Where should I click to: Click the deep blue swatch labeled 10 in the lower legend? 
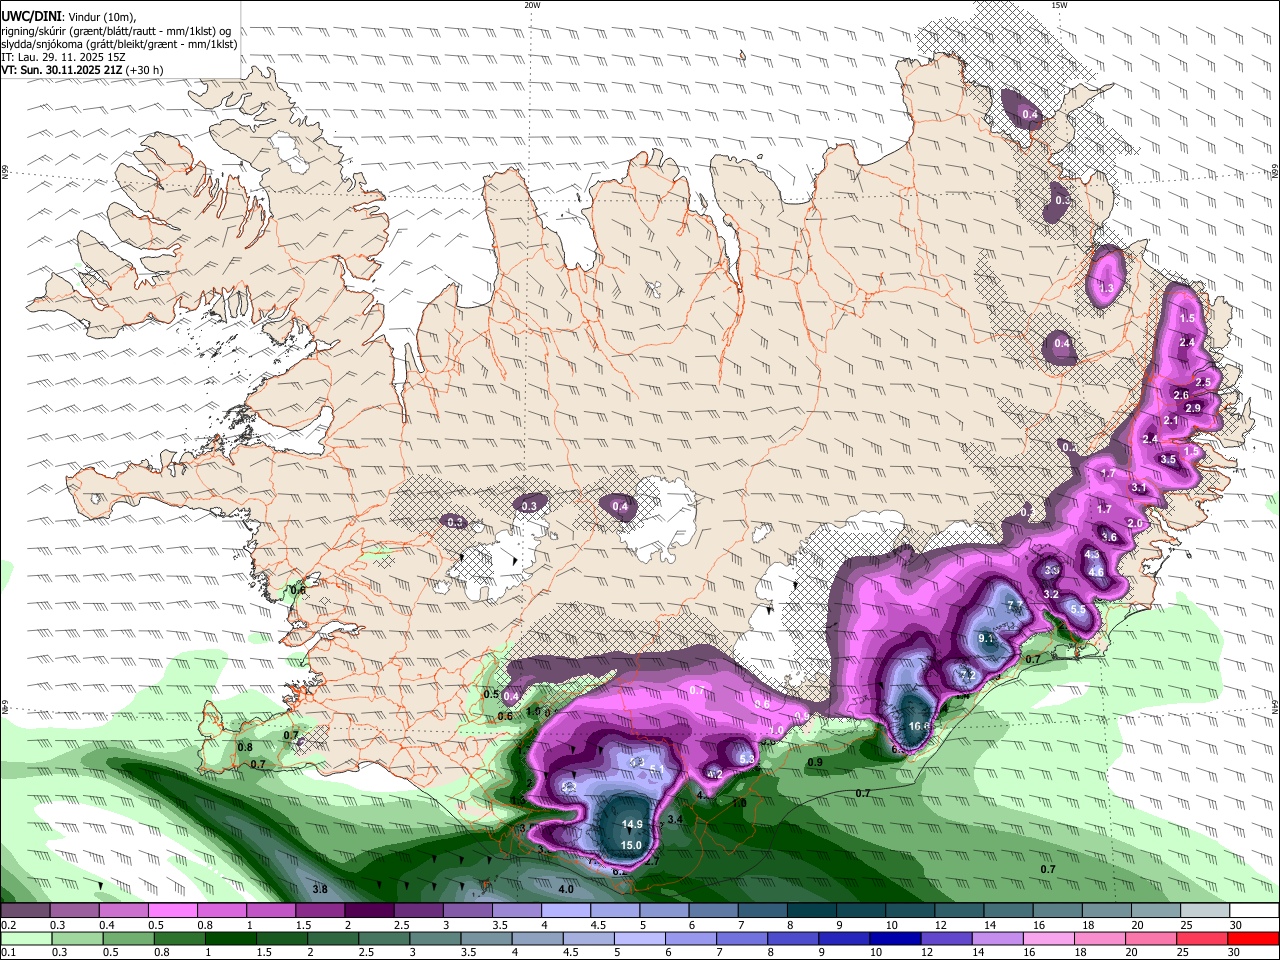894,939
